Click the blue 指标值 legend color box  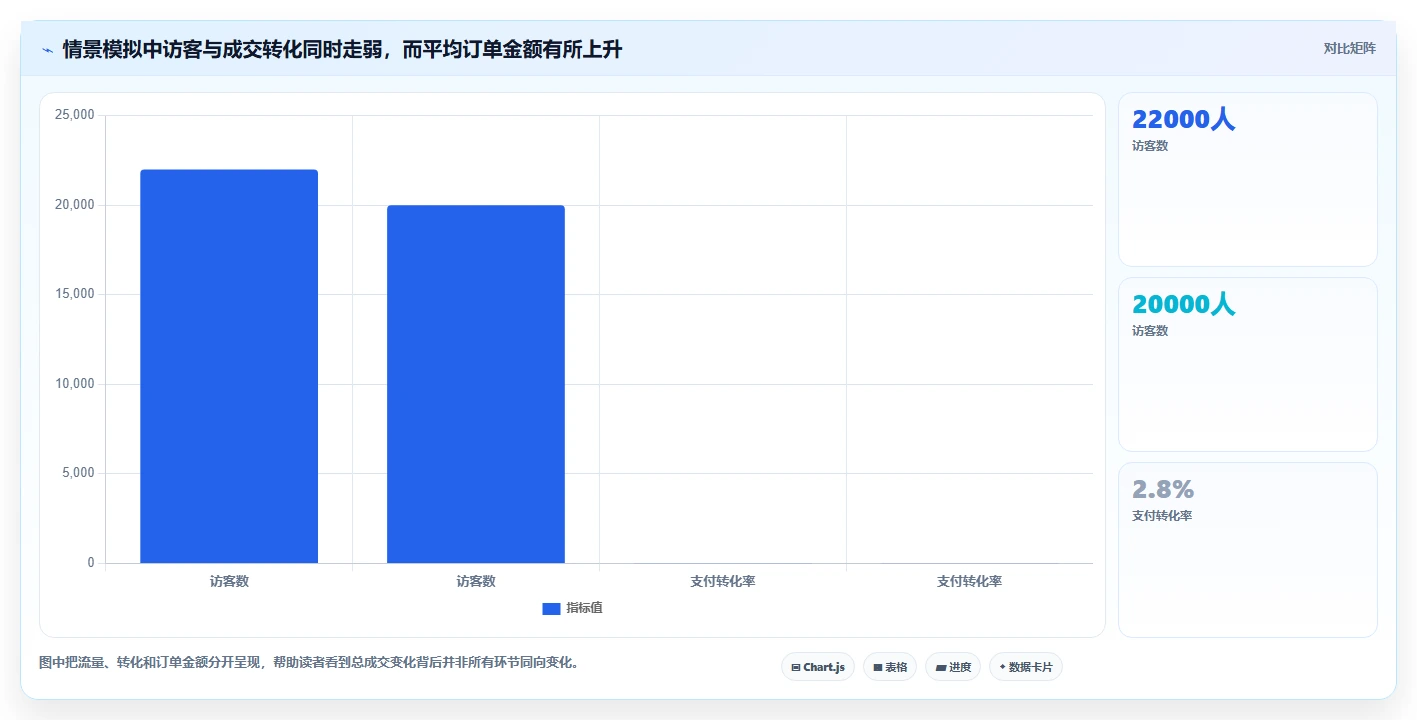pos(551,608)
